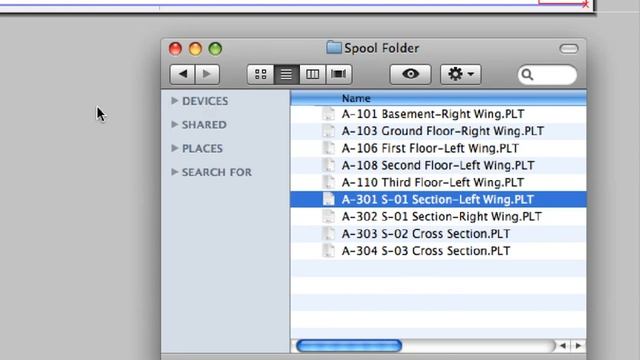Screen dimensions: 640x360
Task: Select A-304 S-03 Cross Section.PLT
Action: (438, 251)
